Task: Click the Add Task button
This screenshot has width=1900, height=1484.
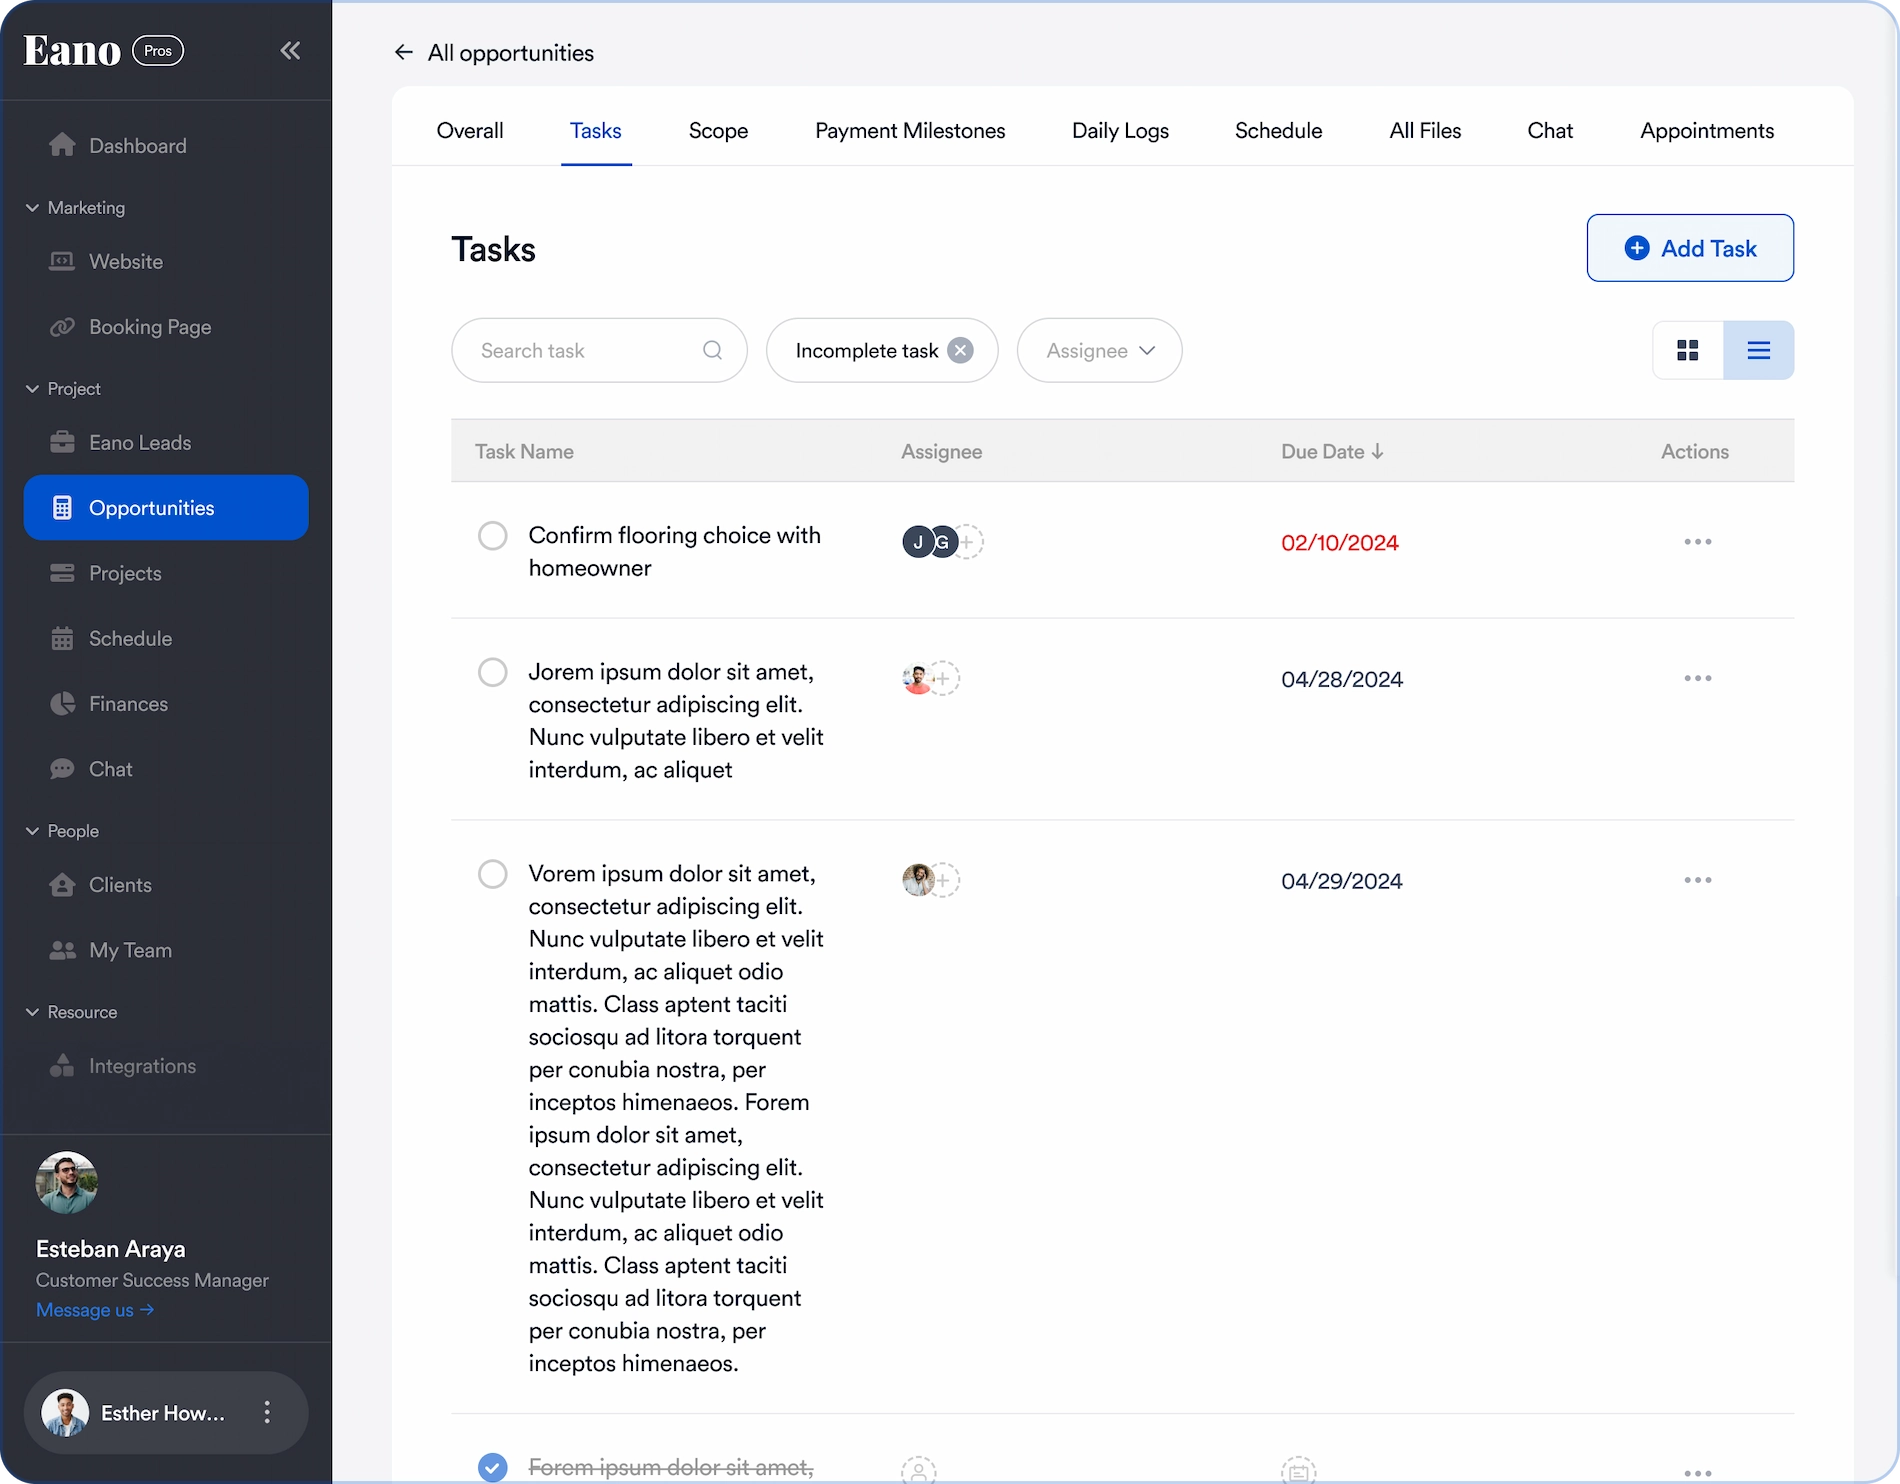Action: click(x=1689, y=248)
